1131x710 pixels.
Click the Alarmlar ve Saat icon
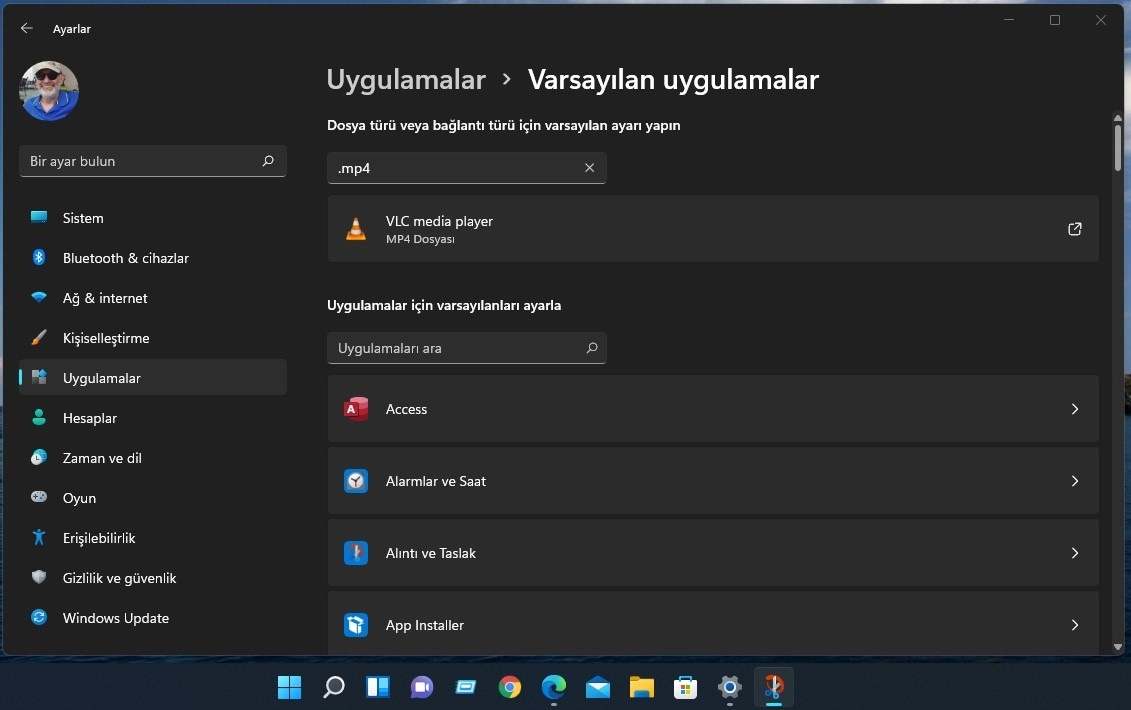[356, 481]
